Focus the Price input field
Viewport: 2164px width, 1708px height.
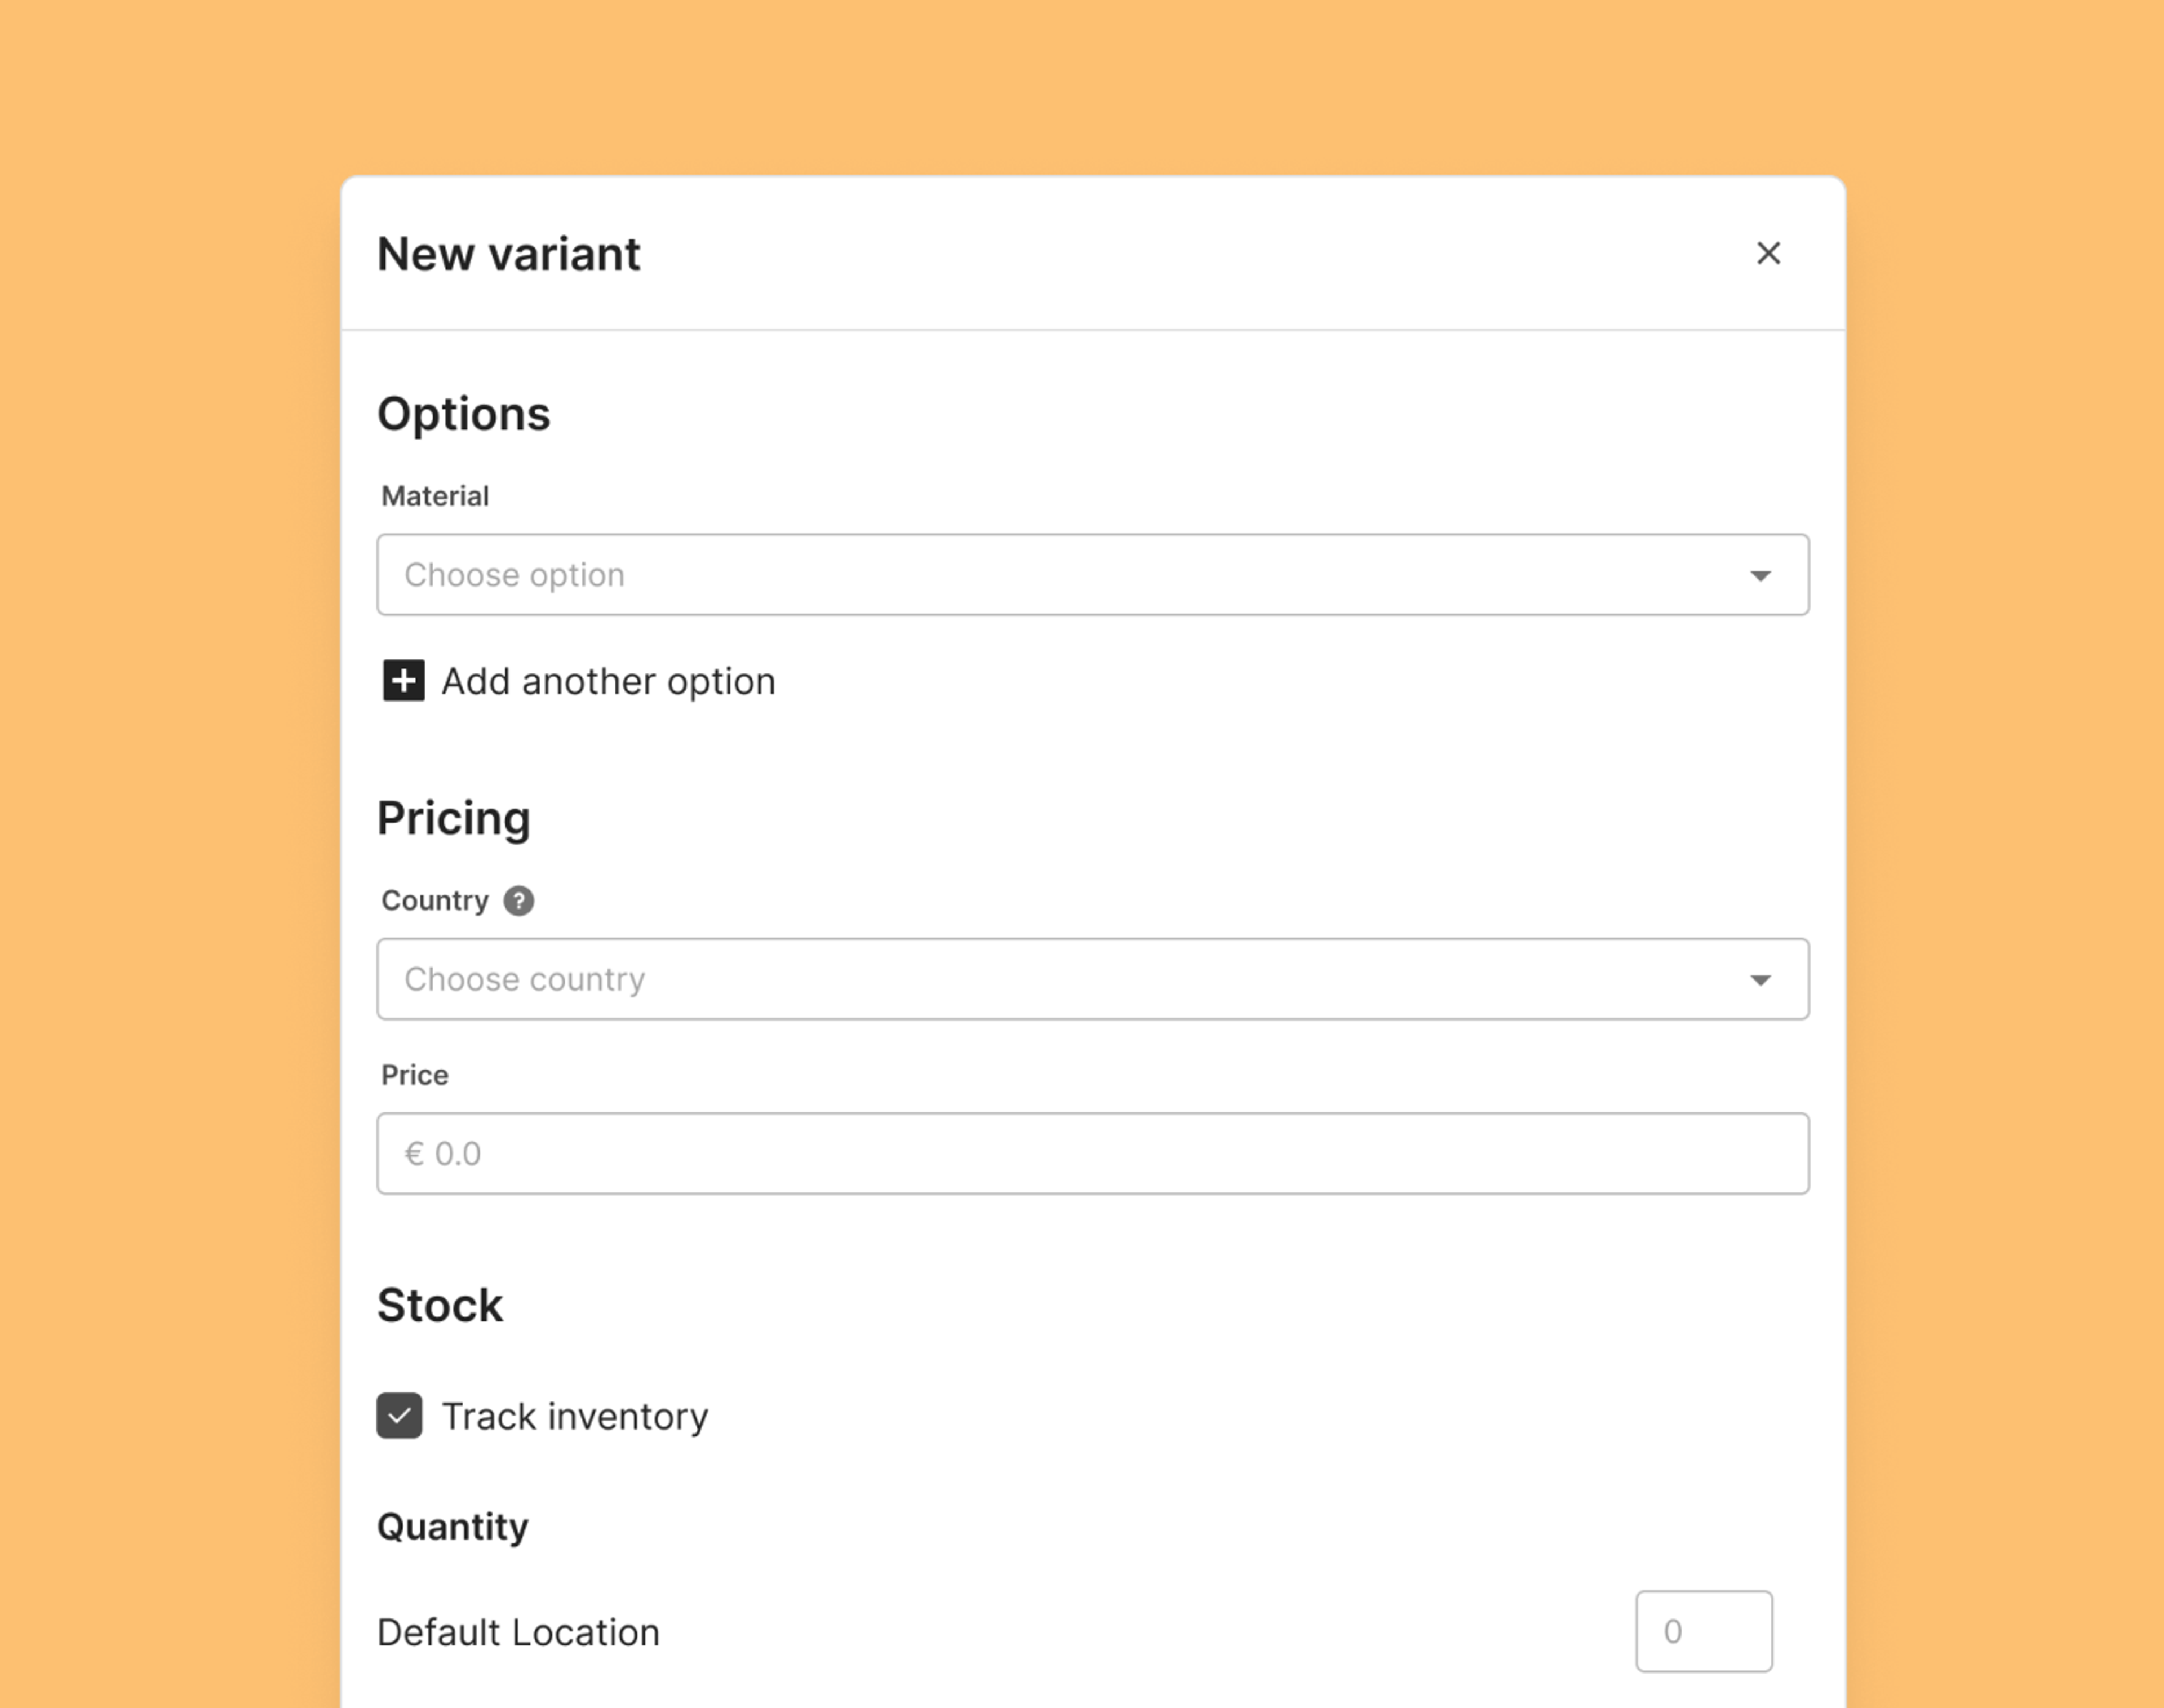click(1092, 1153)
